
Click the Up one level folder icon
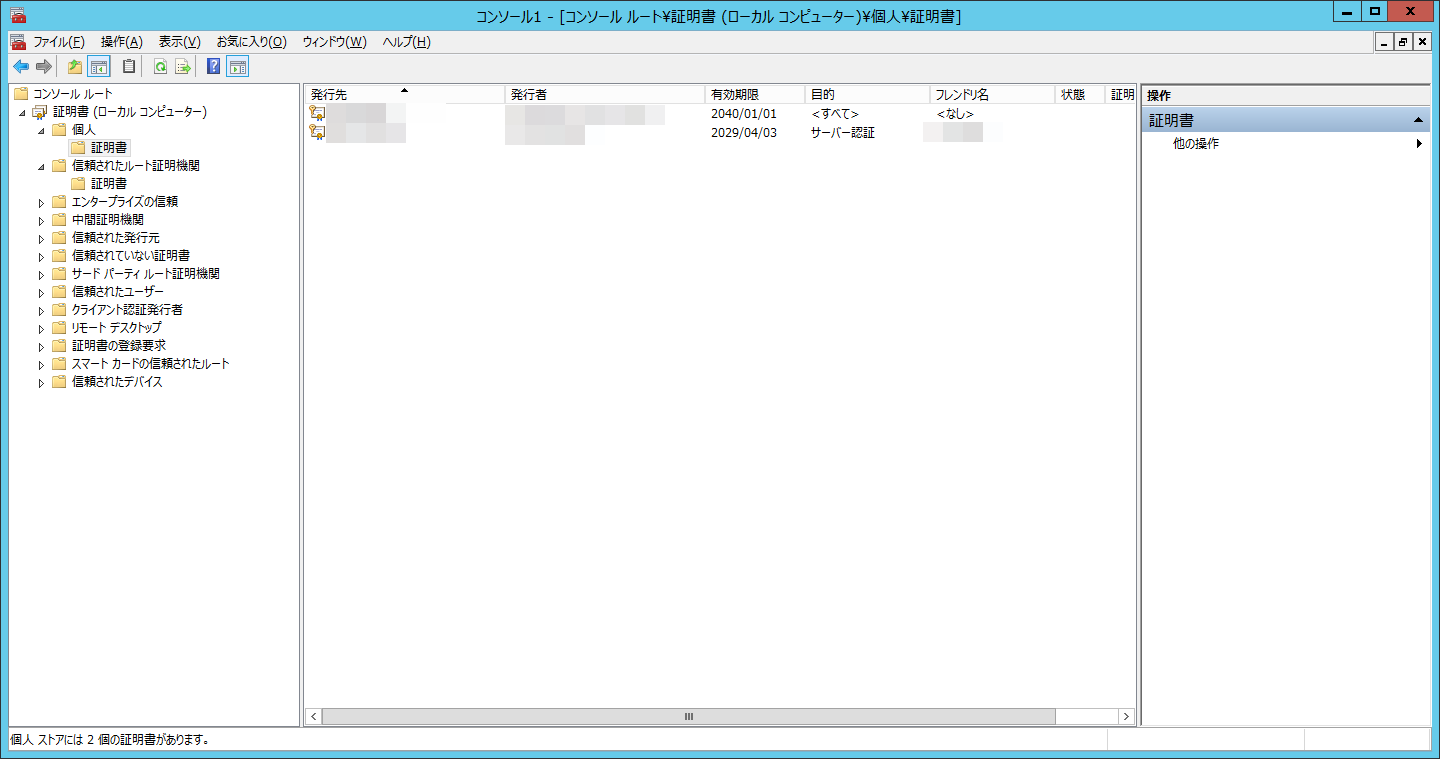75,67
